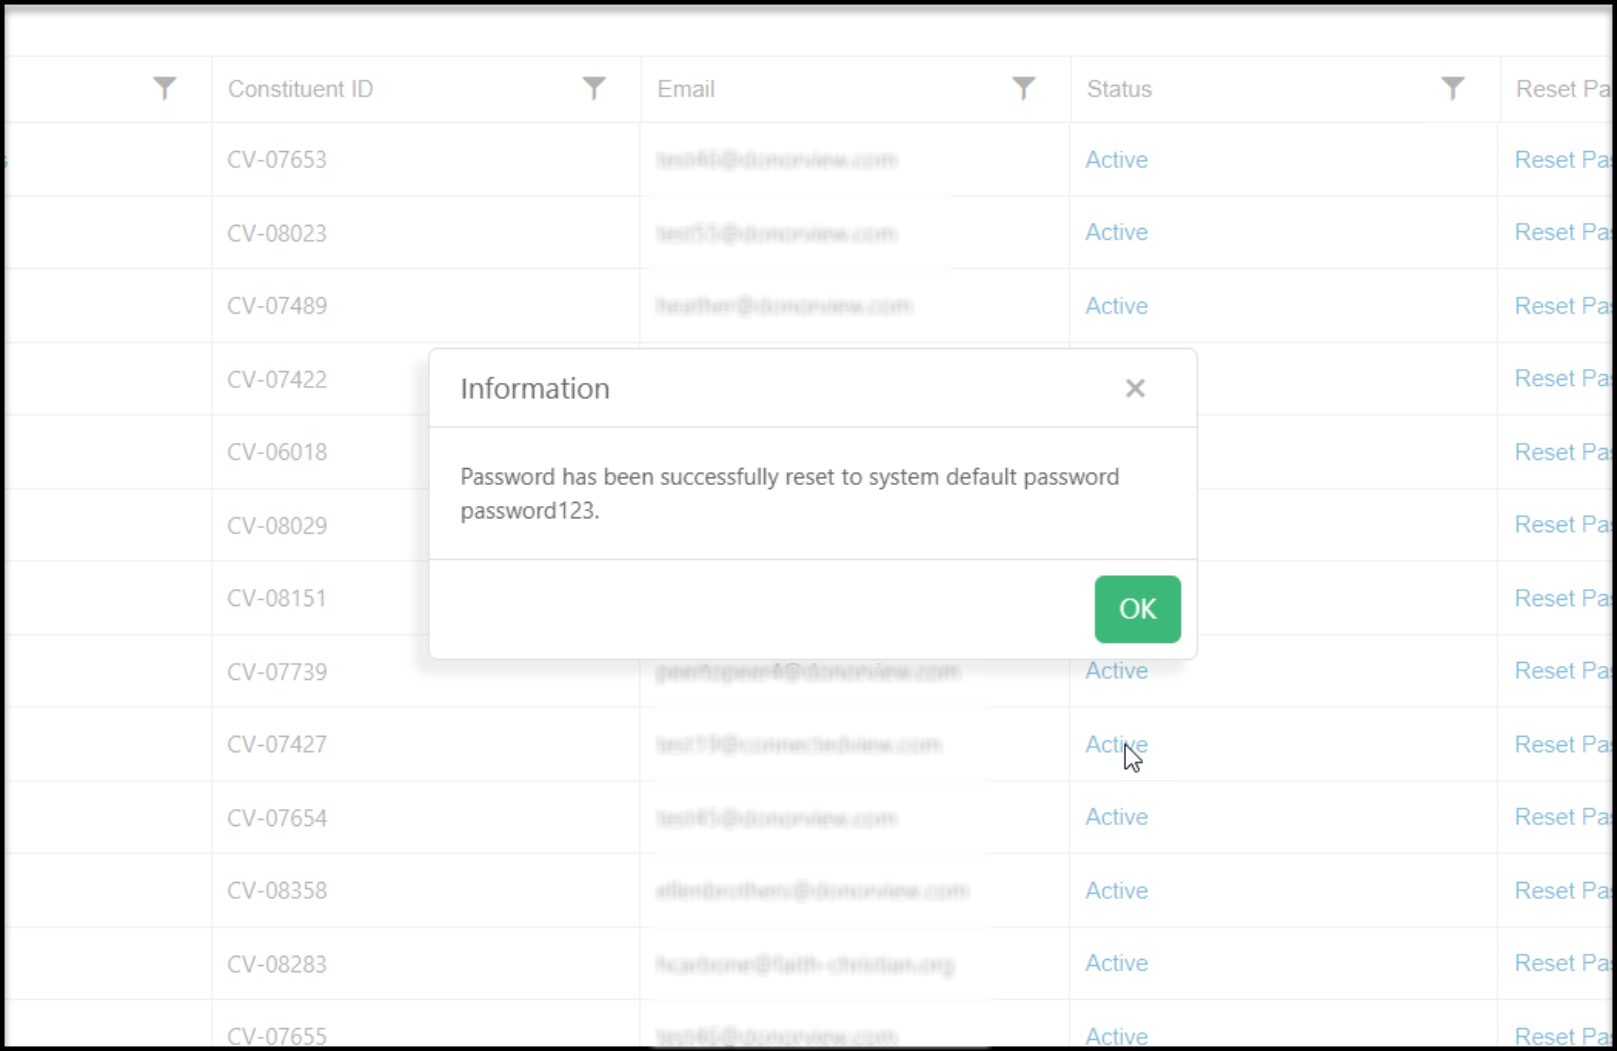Click Active status for CV-08023
Viewport: 1617px width, 1051px height.
coord(1116,232)
